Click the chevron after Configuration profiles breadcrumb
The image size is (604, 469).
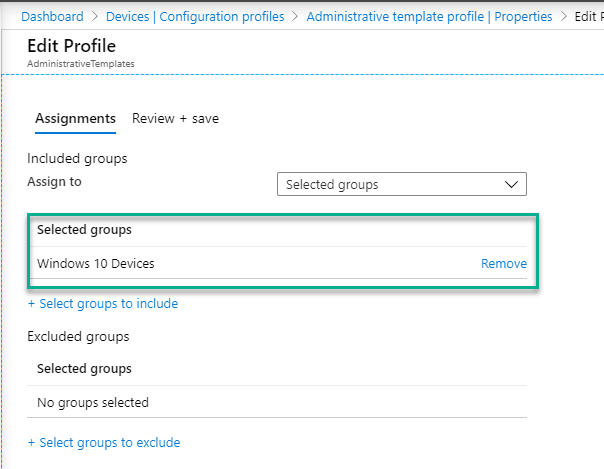pos(295,17)
